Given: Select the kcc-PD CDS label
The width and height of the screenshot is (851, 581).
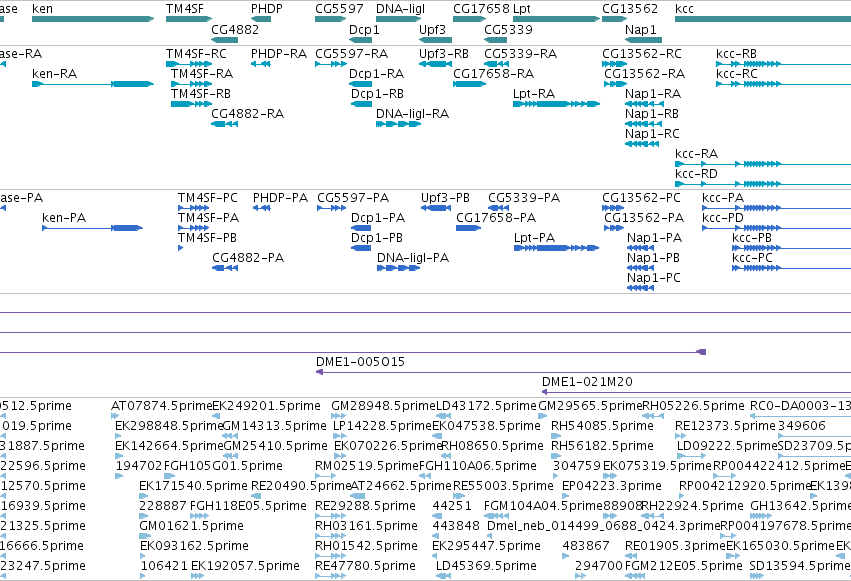Looking at the screenshot, I should coord(723,218).
